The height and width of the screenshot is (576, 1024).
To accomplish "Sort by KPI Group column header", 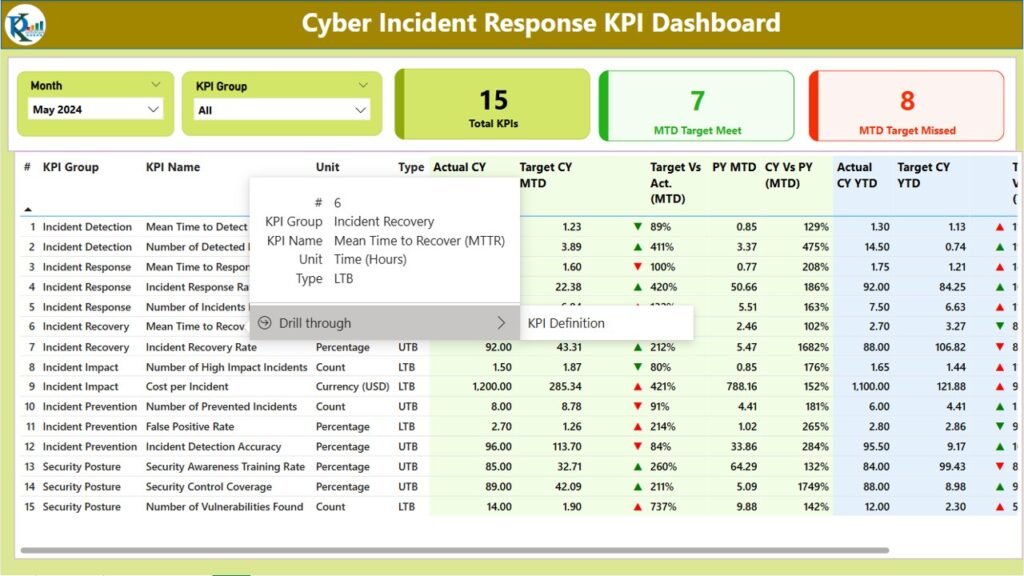I will click(71, 167).
